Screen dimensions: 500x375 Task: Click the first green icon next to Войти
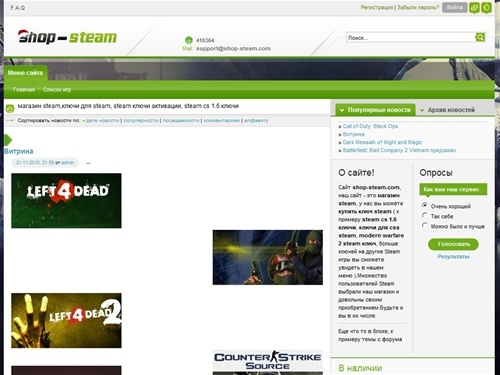point(474,7)
